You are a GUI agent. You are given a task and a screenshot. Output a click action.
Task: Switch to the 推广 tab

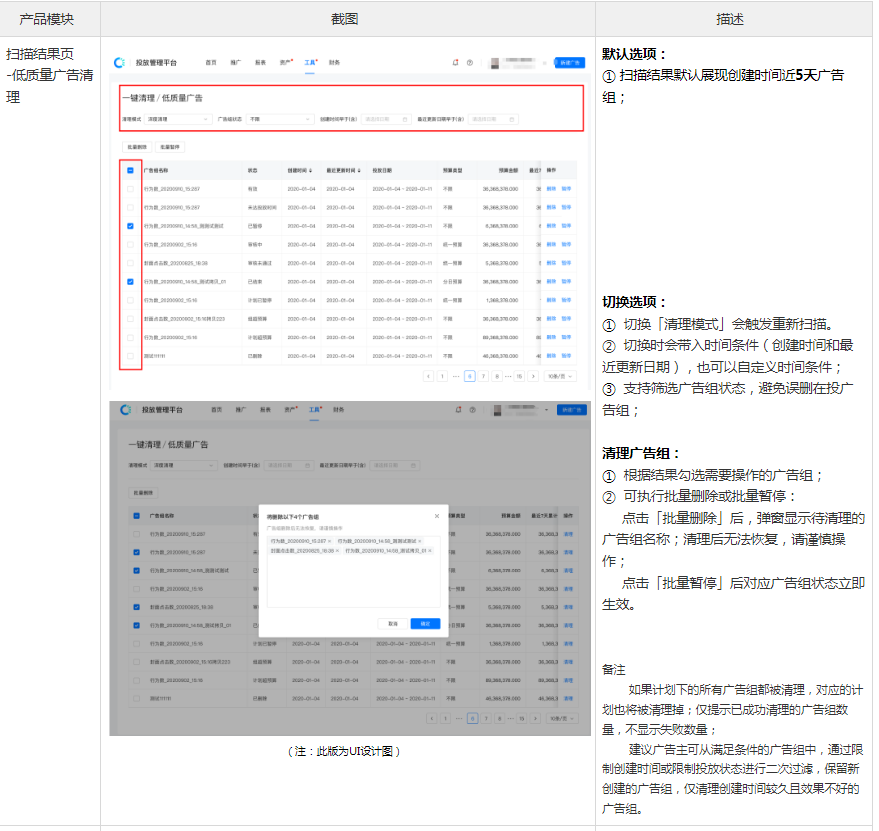pos(235,64)
